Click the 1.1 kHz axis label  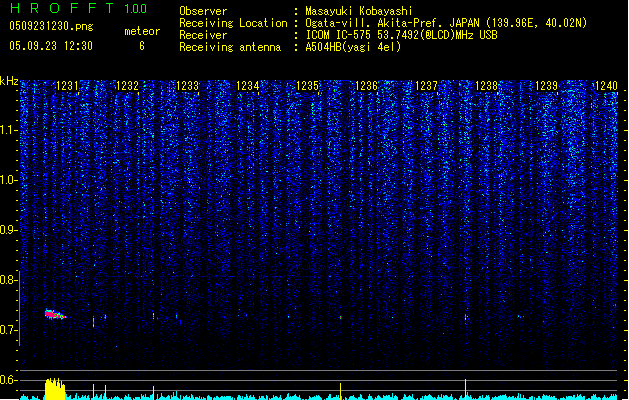pos(8,130)
